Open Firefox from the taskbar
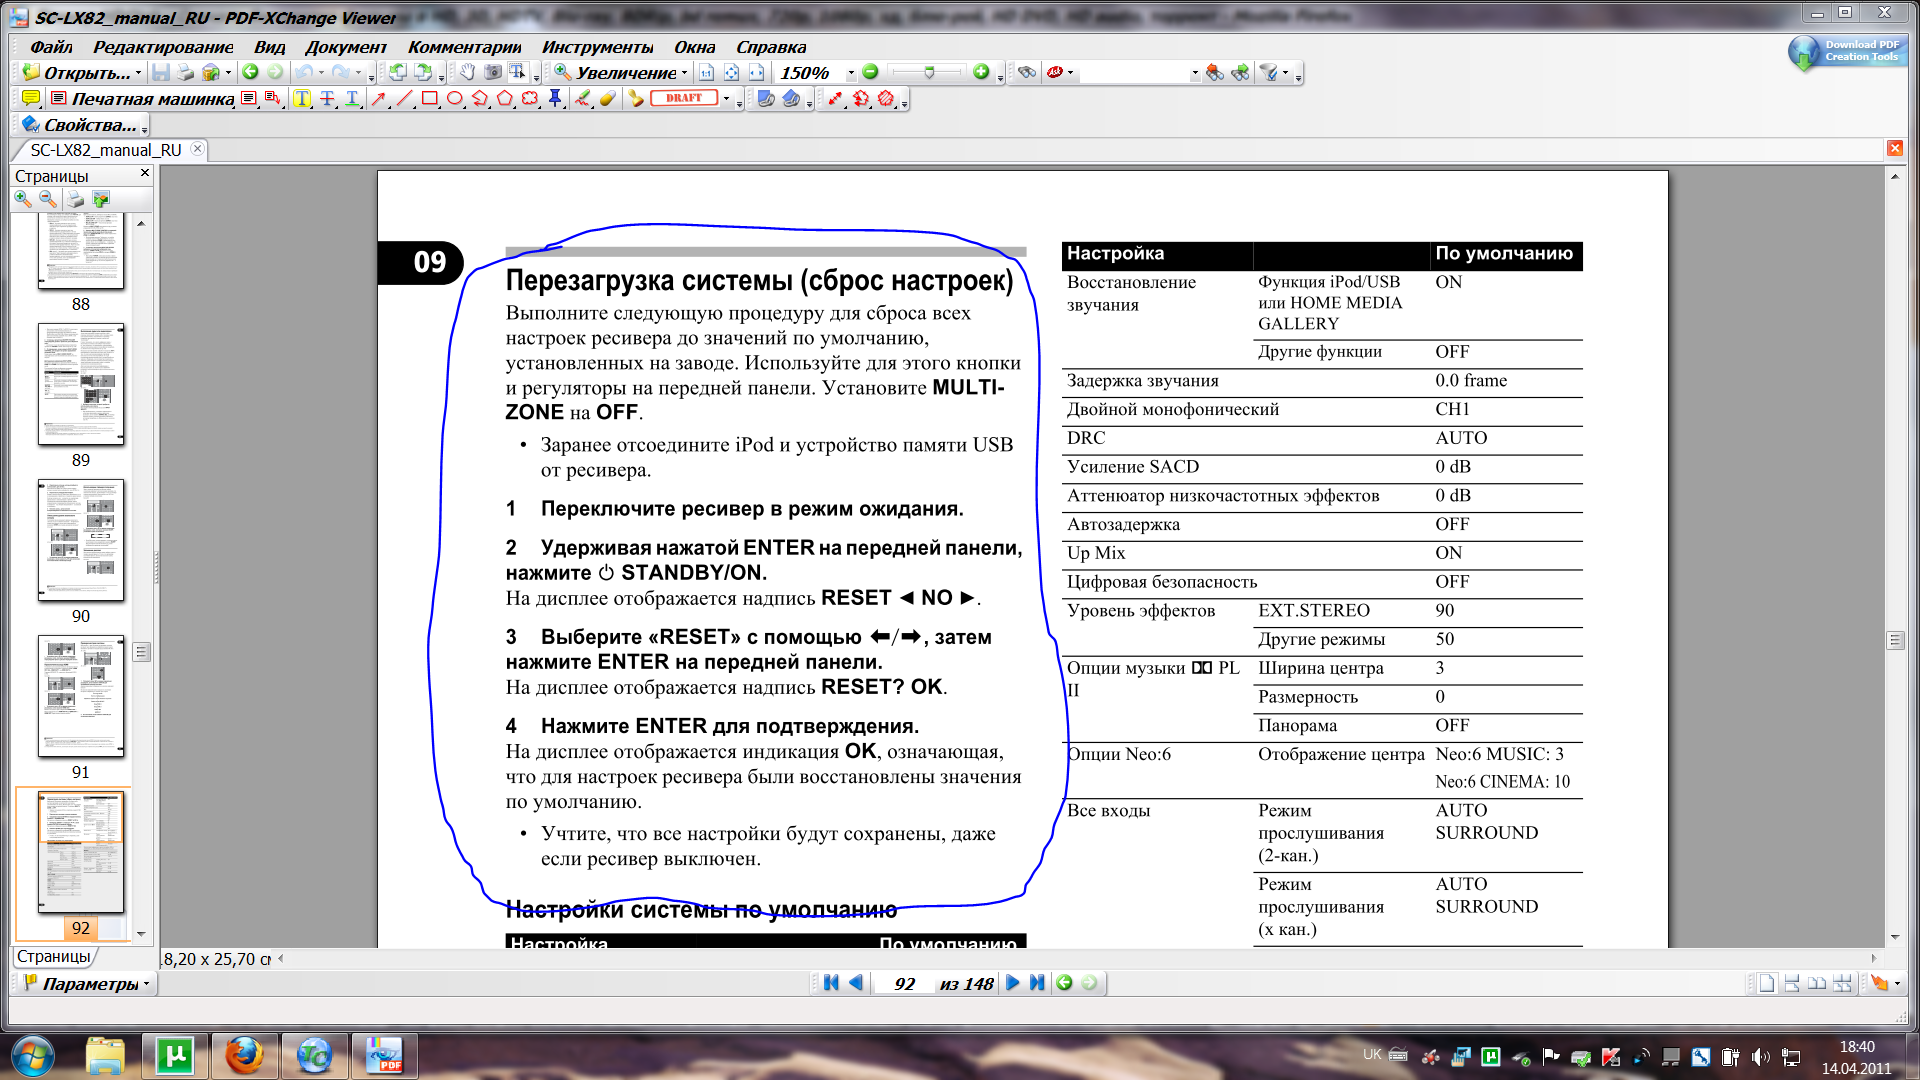 click(x=244, y=1055)
